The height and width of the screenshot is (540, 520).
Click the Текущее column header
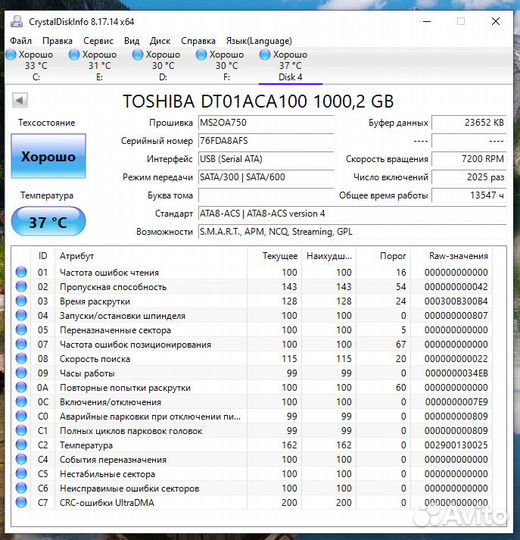click(274, 256)
